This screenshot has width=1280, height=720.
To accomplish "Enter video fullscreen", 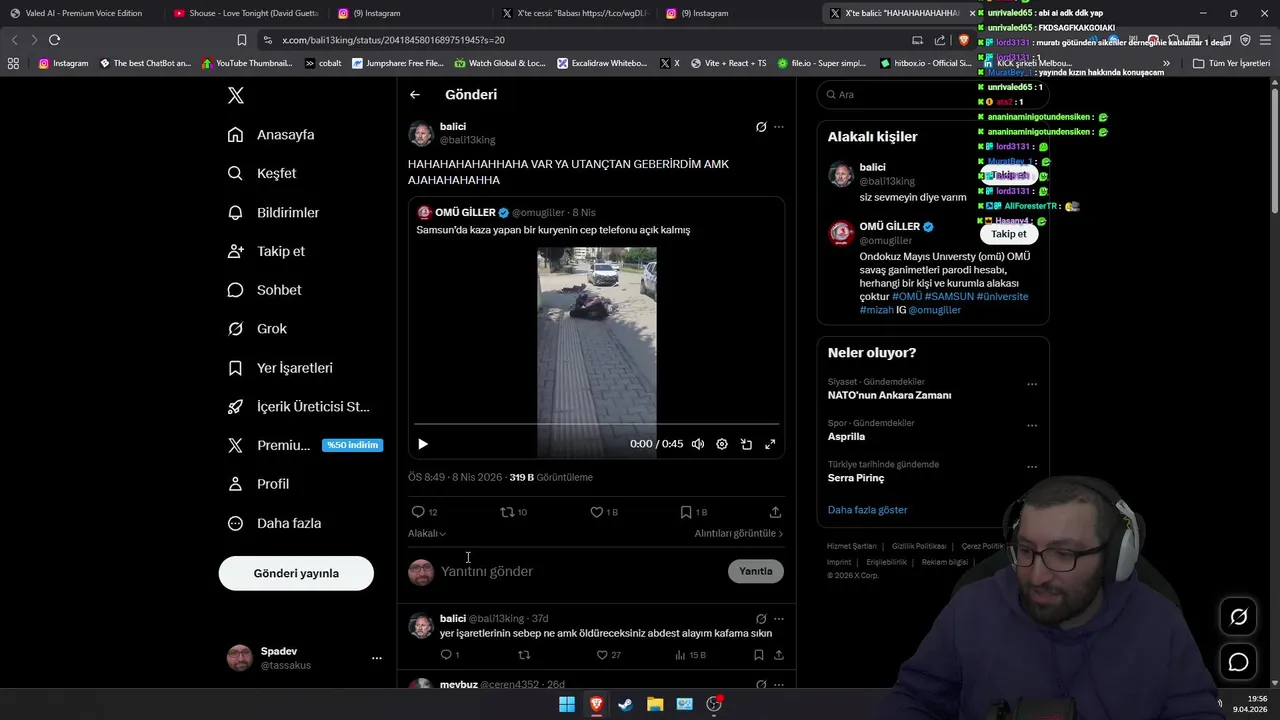I will coord(770,444).
